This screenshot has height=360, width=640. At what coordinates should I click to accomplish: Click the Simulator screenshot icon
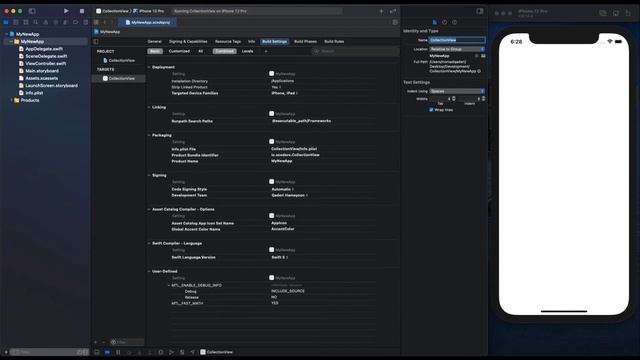[x=603, y=13]
